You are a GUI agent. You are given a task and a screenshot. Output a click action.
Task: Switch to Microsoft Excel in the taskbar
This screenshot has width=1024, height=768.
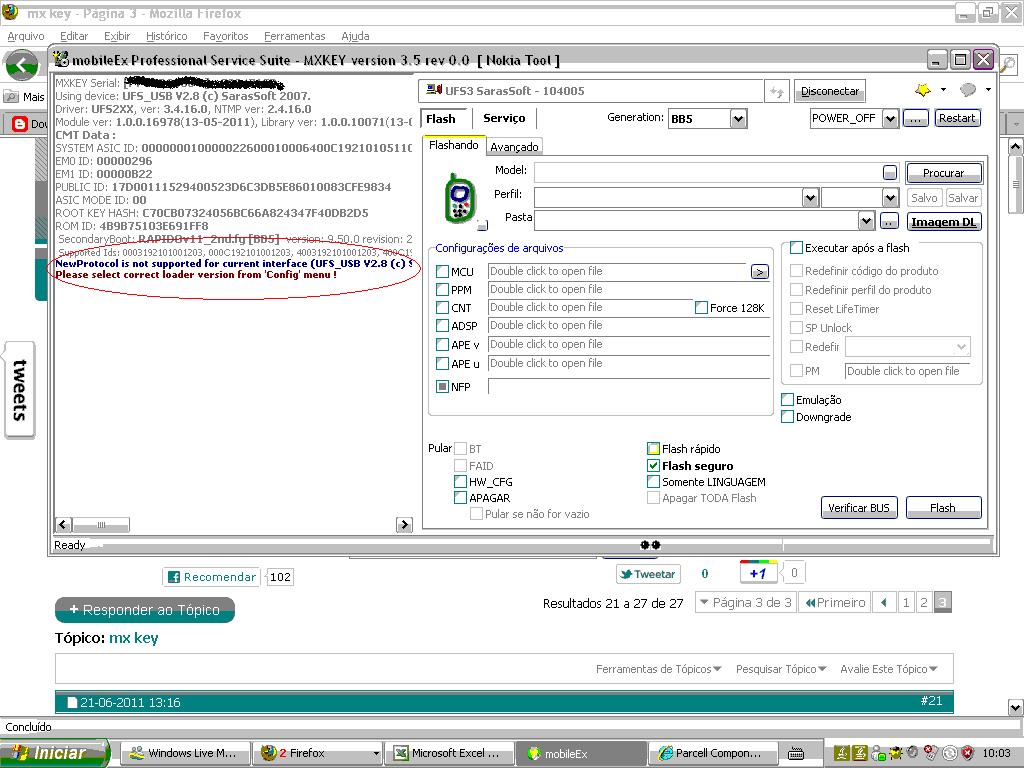(x=449, y=753)
